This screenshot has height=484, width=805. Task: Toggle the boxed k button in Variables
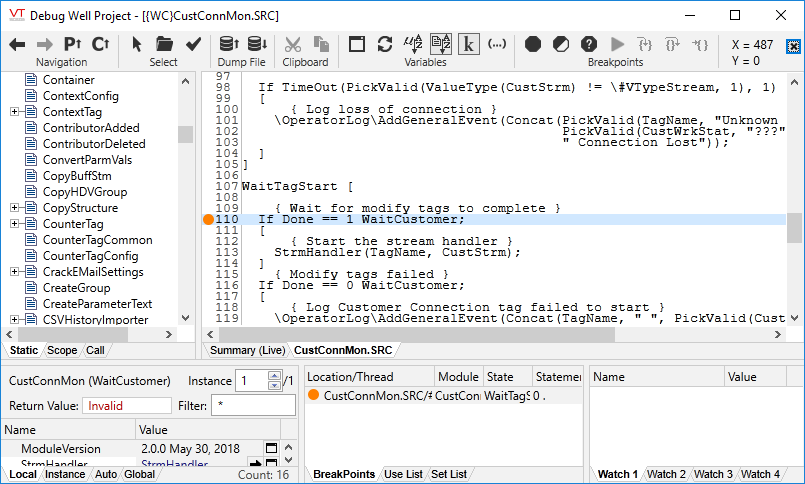[469, 44]
